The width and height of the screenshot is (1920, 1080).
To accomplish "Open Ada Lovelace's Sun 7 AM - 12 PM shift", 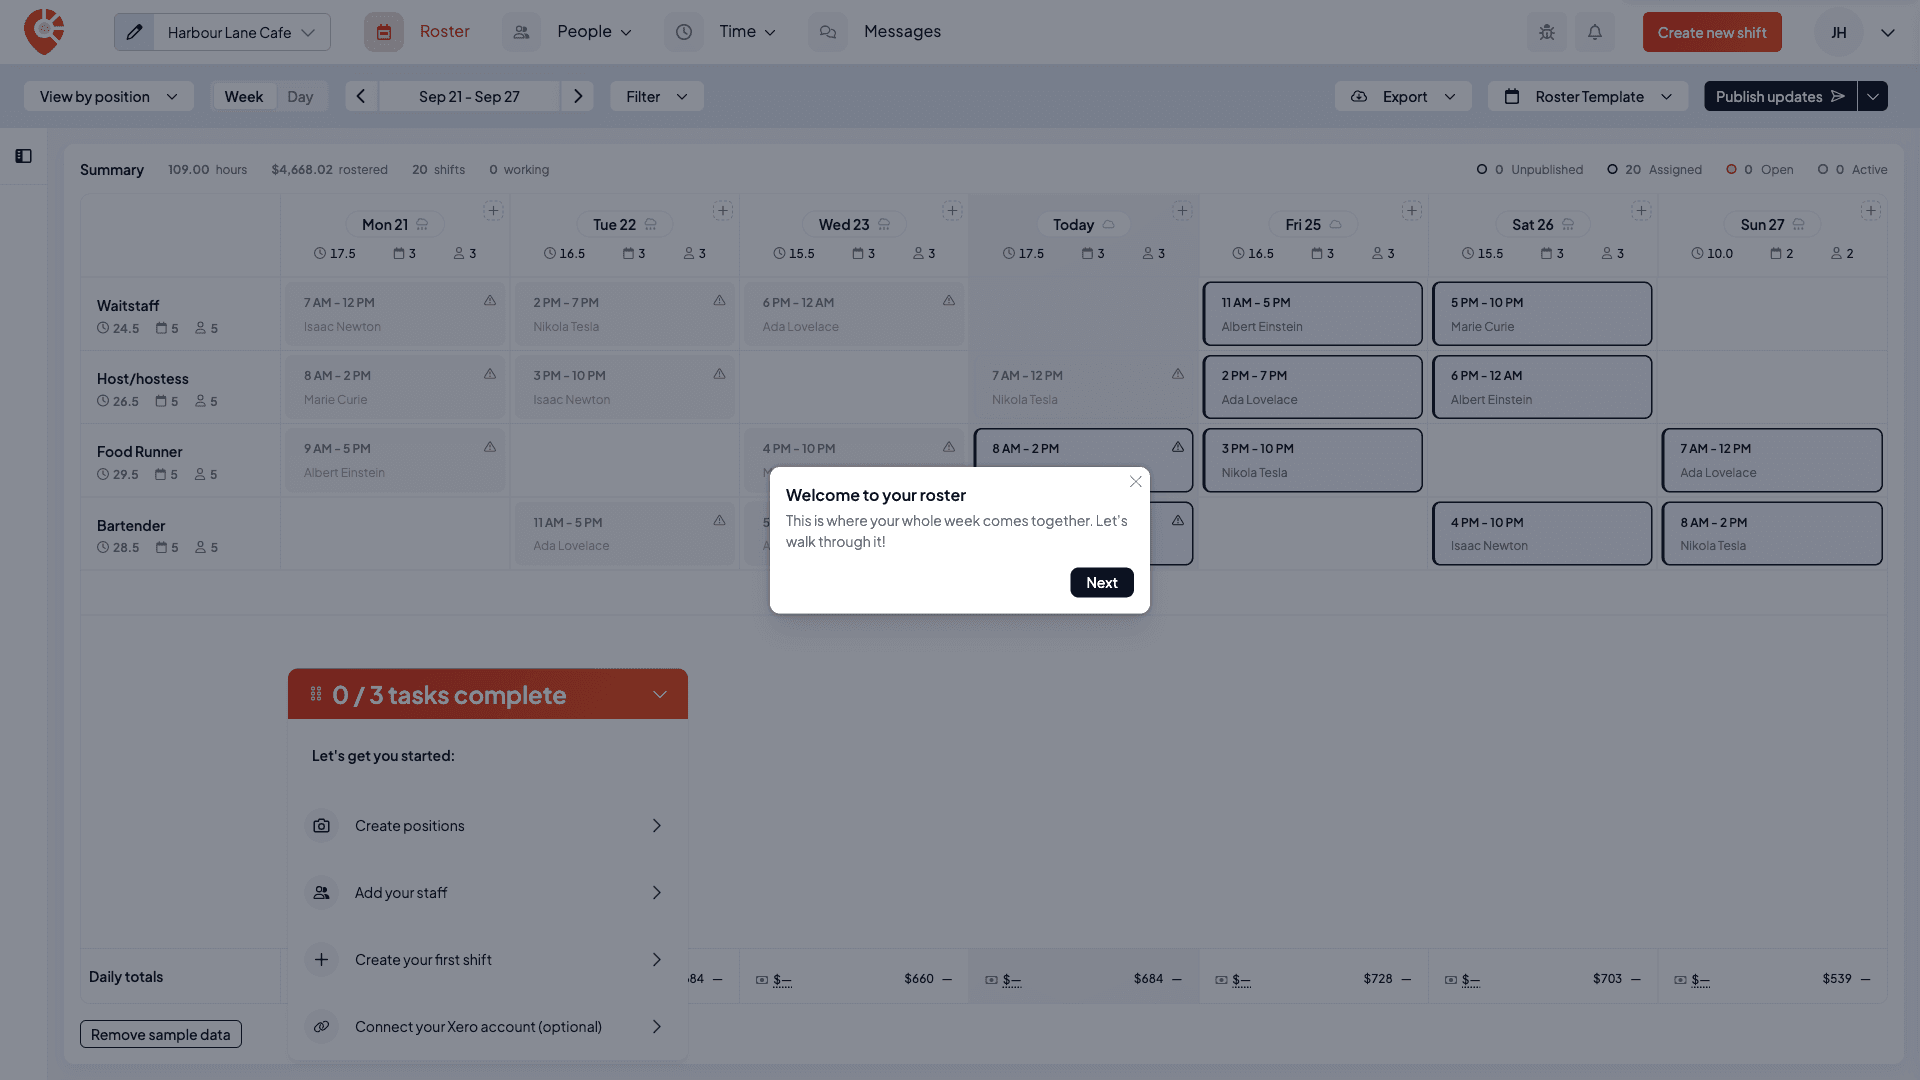I will 1771,460.
